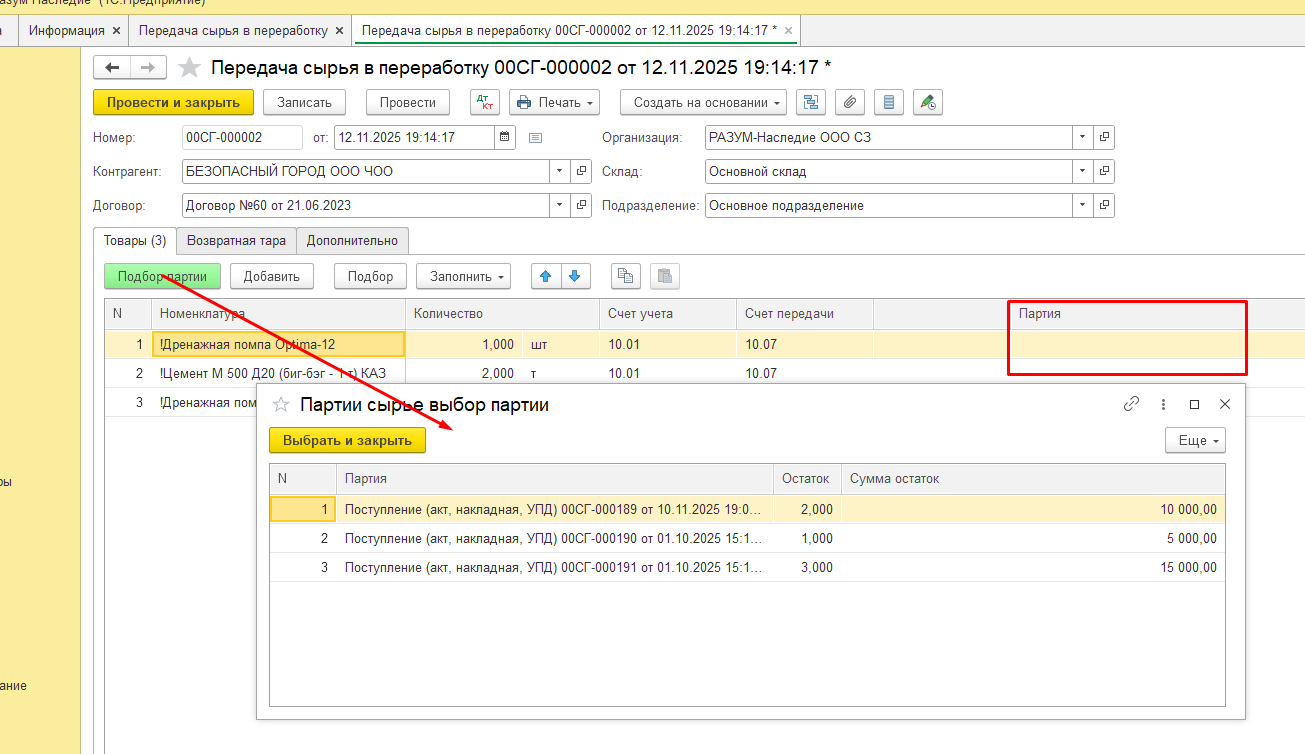Open the calendar picker for document date
Viewport: 1305px width, 754px height.
pyautogui.click(x=505, y=137)
